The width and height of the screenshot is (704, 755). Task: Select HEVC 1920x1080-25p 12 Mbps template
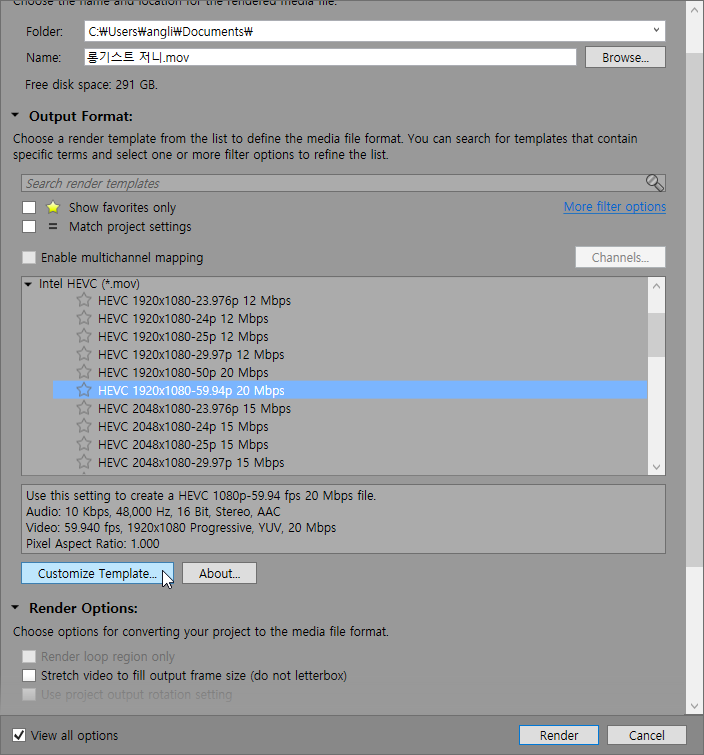click(183, 337)
